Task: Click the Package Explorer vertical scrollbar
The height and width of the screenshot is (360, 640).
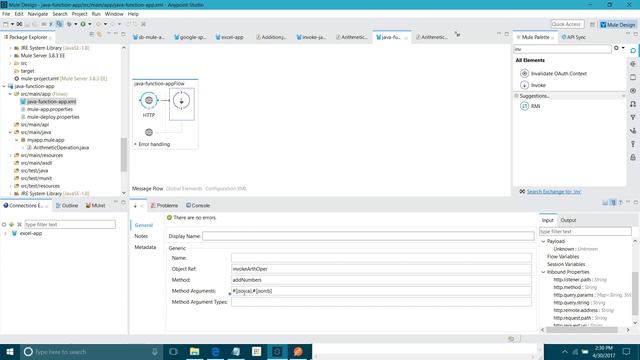Action: (x=124, y=155)
